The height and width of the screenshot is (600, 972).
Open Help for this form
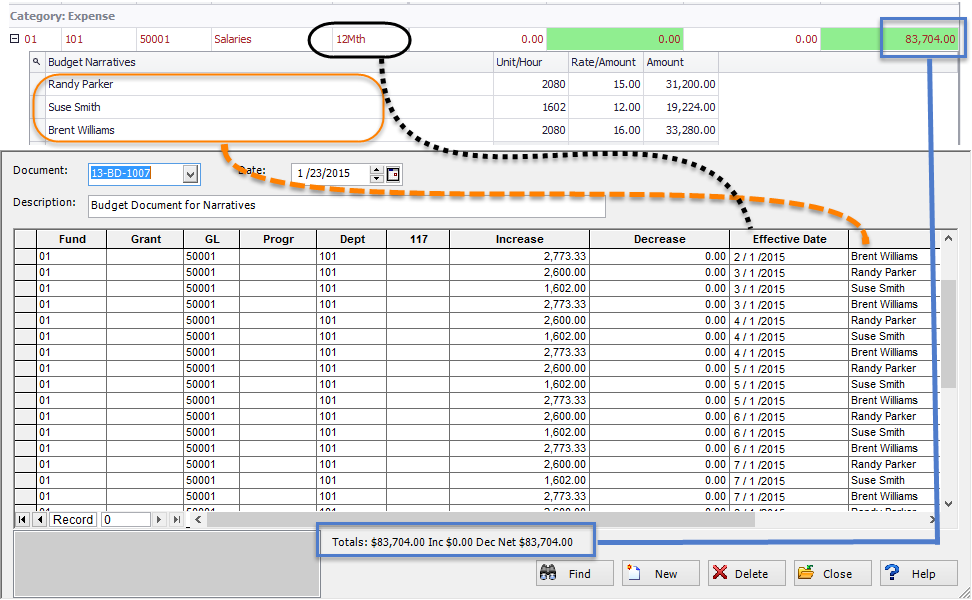click(912, 574)
